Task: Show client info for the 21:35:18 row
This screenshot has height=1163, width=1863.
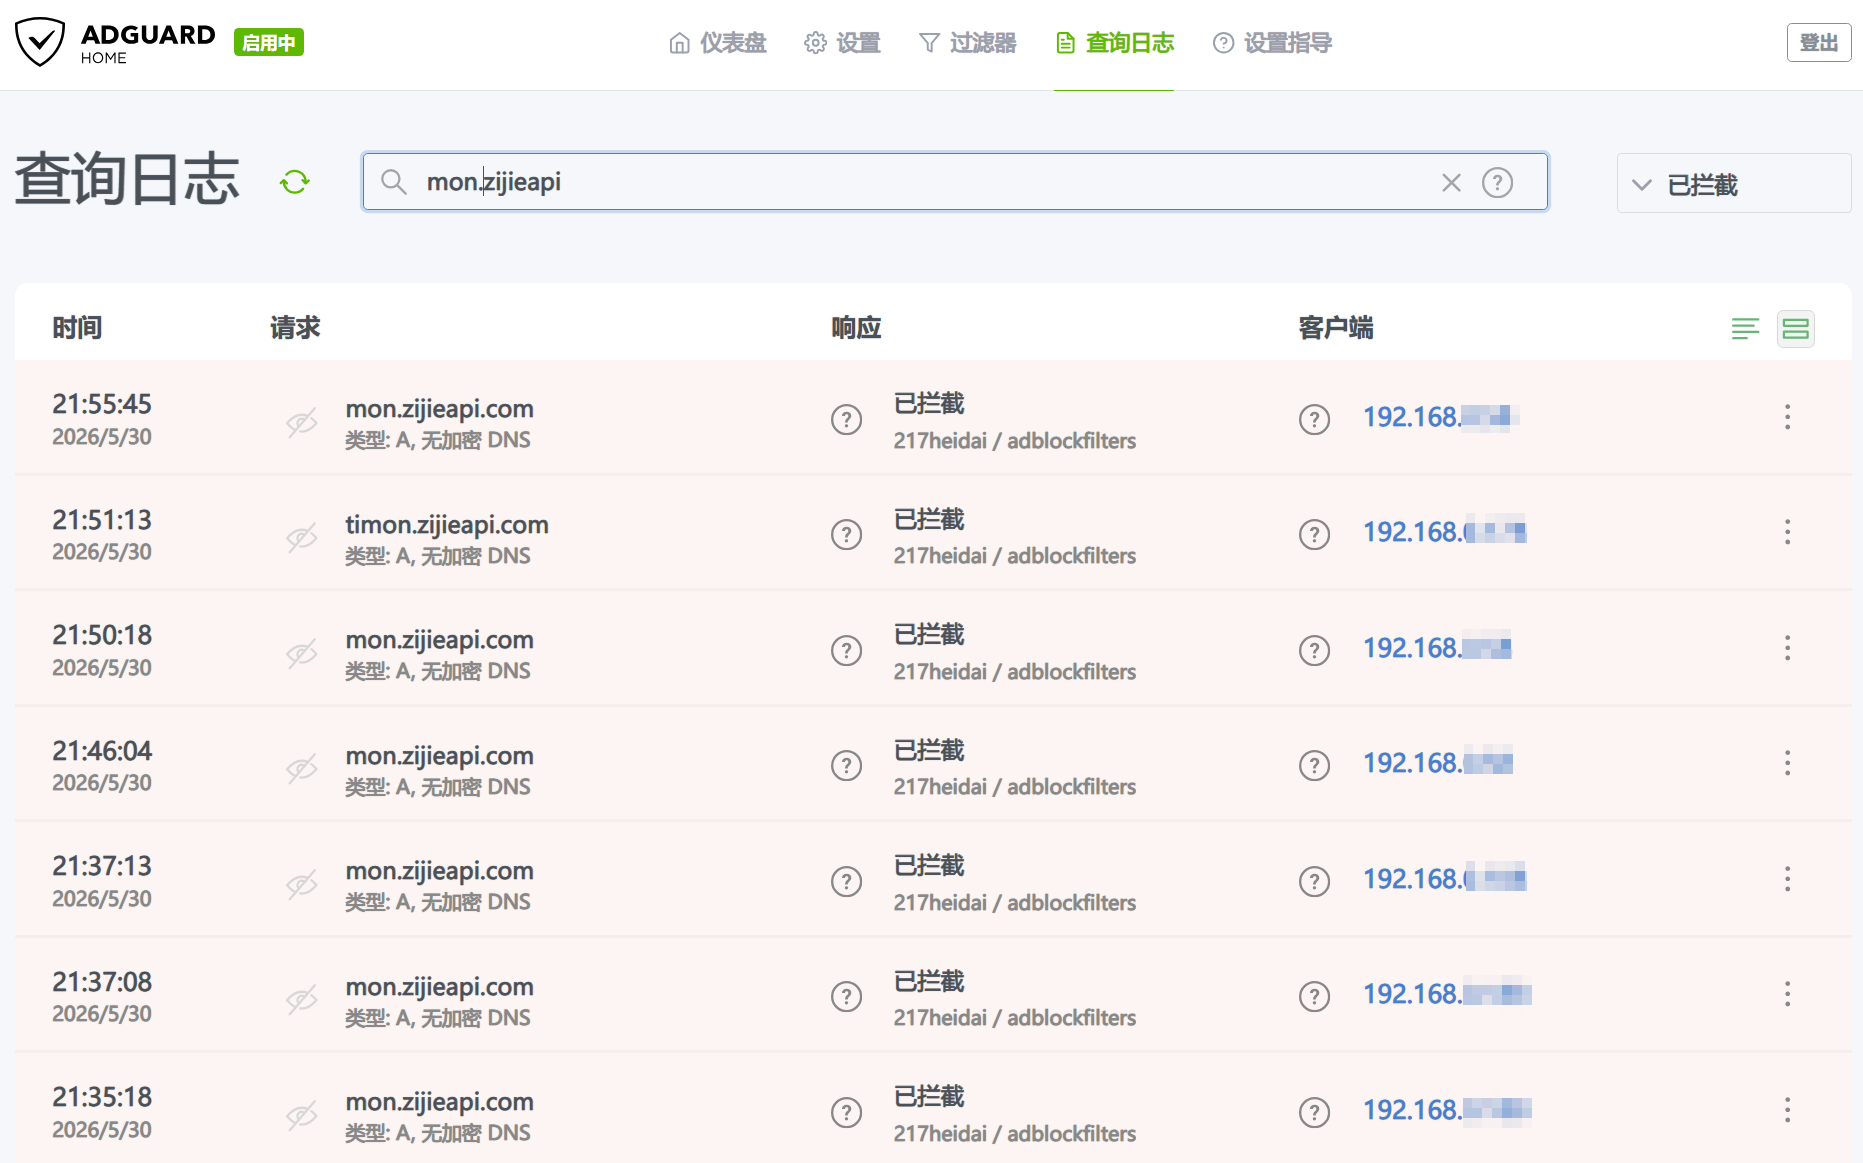Action: [x=1314, y=1112]
